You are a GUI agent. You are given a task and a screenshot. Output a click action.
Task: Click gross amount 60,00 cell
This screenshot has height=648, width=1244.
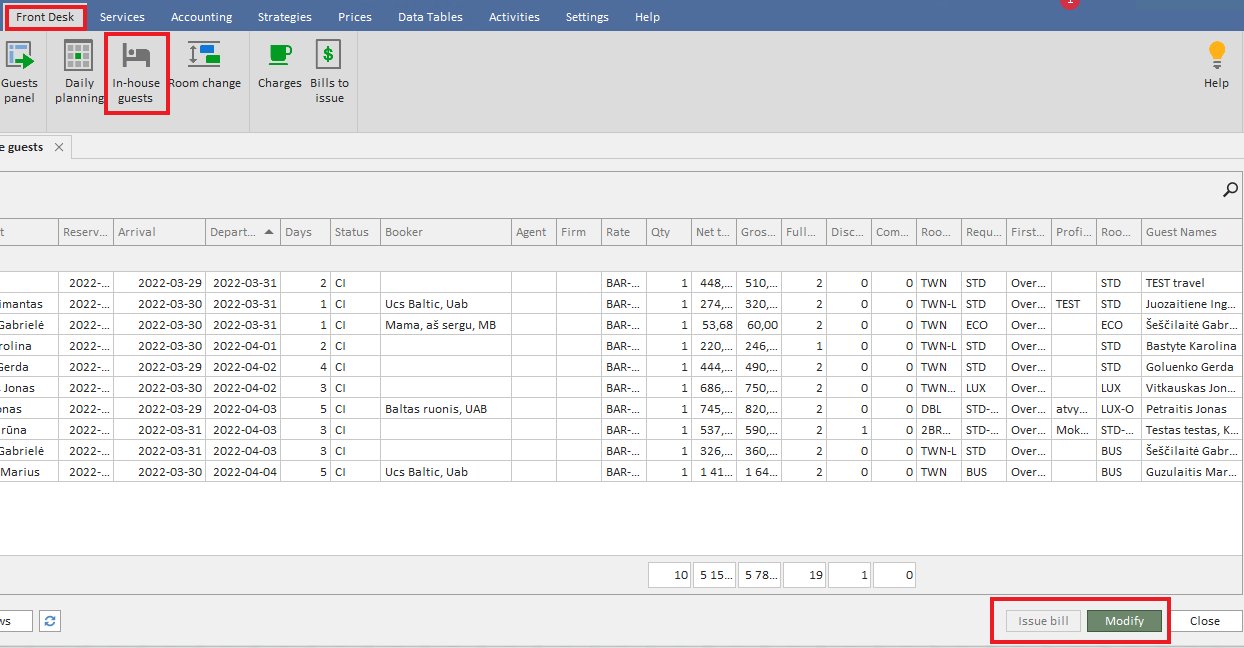pyautogui.click(x=760, y=325)
